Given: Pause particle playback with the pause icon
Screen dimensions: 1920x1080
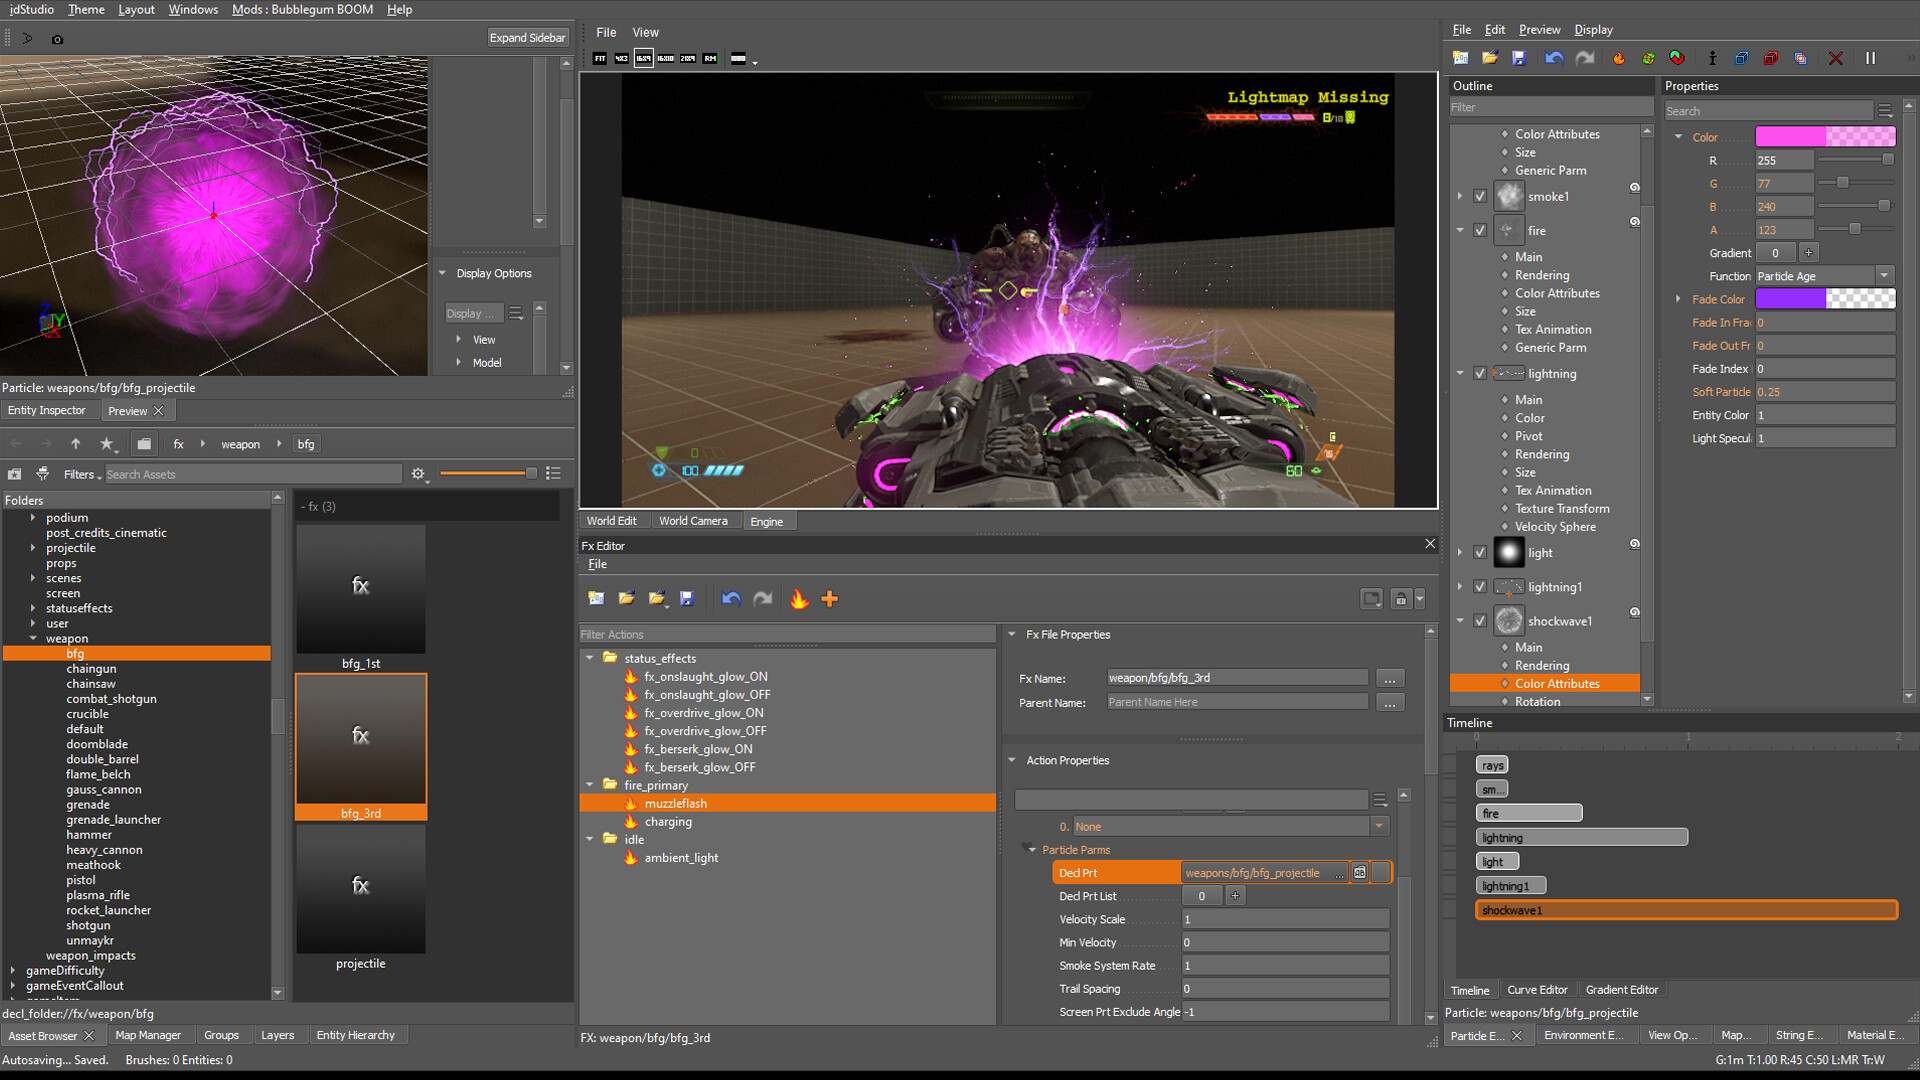Looking at the screenshot, I should pos(1869,58).
